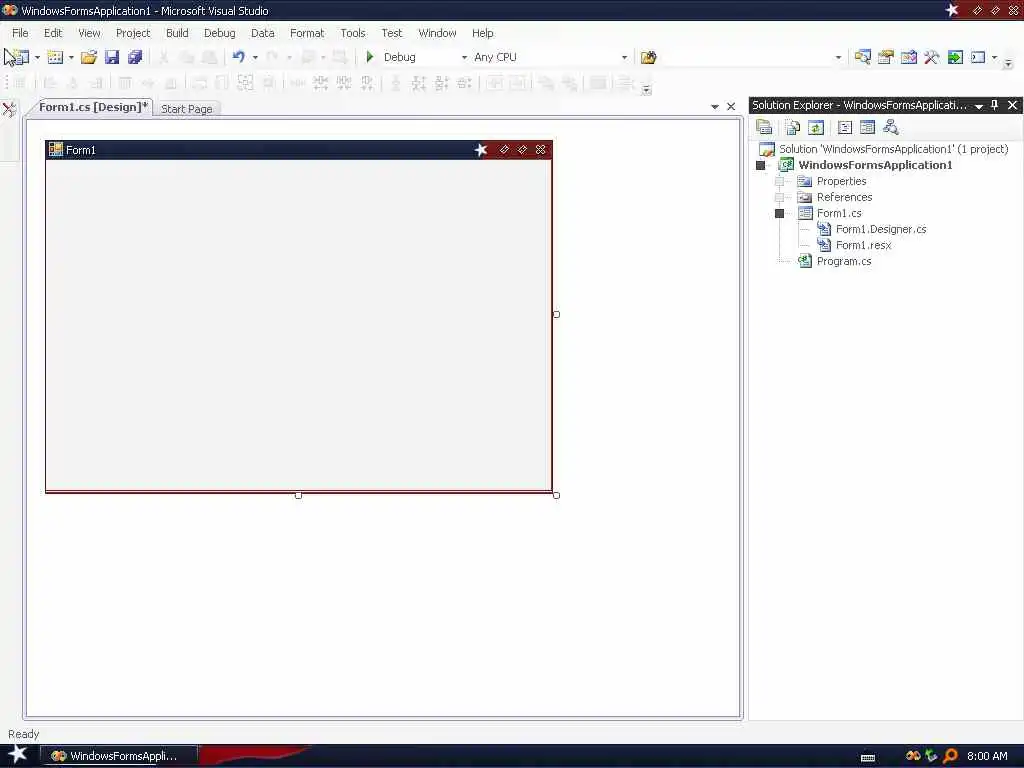Open the Project menu
Image resolution: width=1024 pixels, height=768 pixels.
[133, 33]
